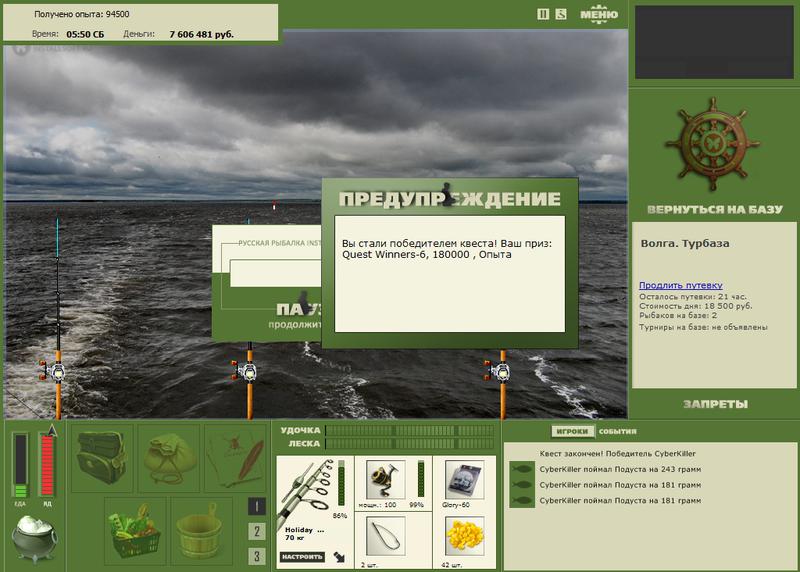Toggle the S button in top bar
Viewport: 800px width, 572px height.
(x=561, y=14)
